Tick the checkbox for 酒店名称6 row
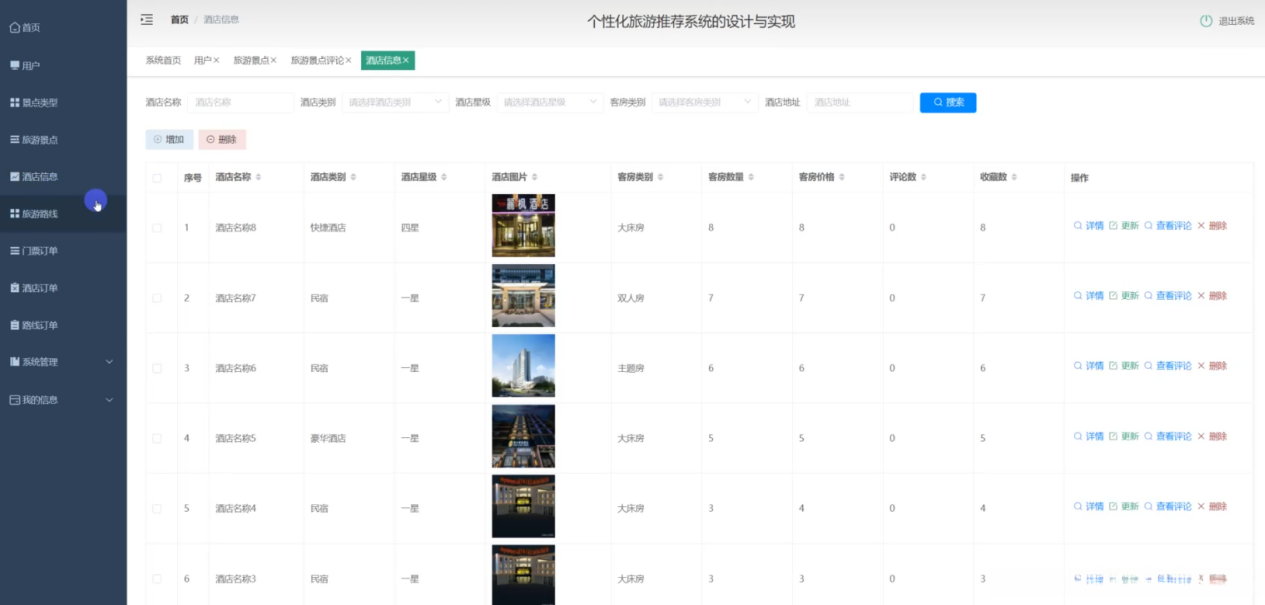 [x=156, y=368]
